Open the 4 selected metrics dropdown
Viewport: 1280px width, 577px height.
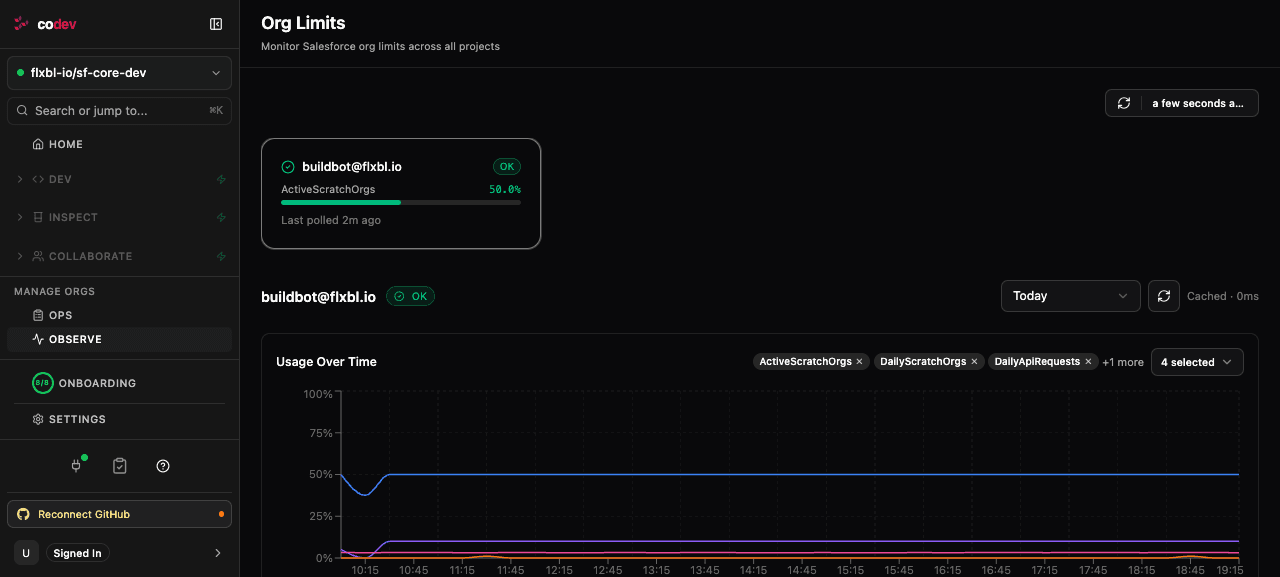pyautogui.click(x=1197, y=362)
